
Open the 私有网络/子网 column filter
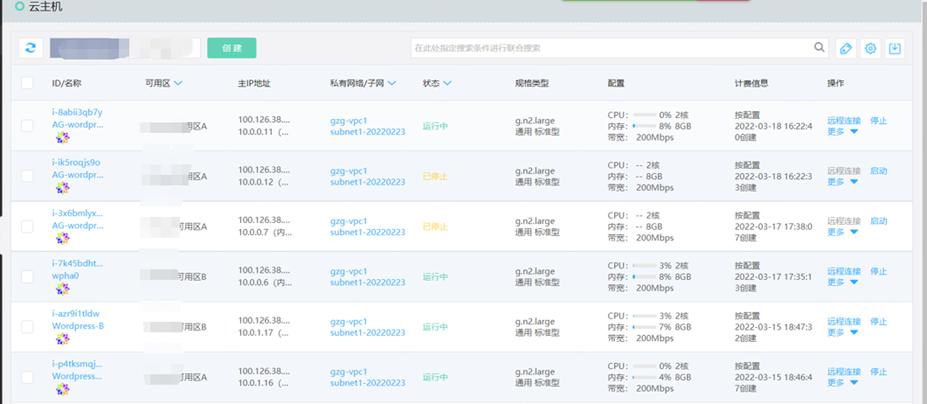click(x=391, y=83)
